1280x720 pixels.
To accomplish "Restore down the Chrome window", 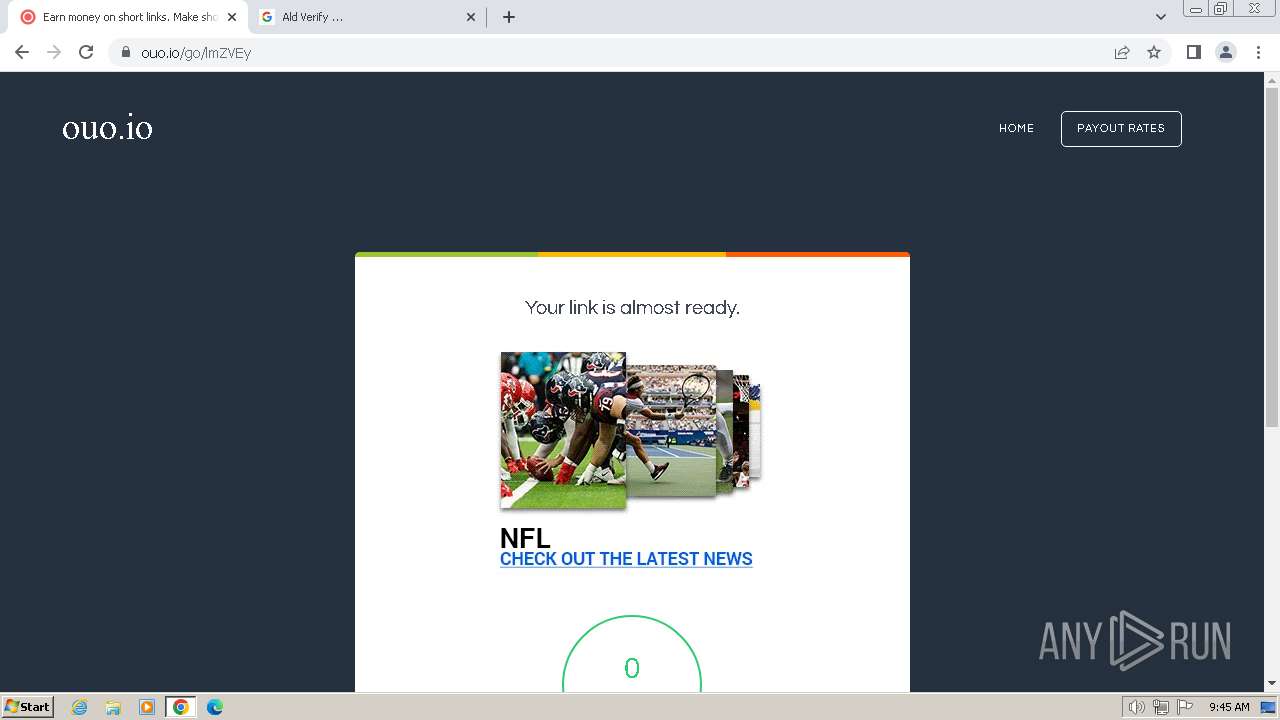I will point(1220,9).
